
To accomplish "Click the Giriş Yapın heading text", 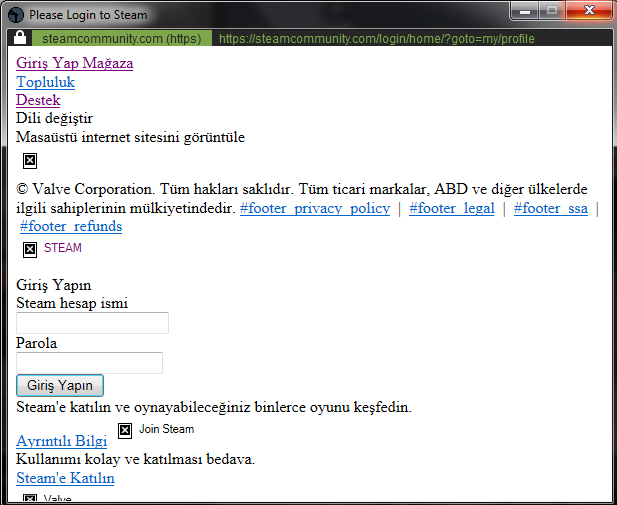I will [x=54, y=285].
